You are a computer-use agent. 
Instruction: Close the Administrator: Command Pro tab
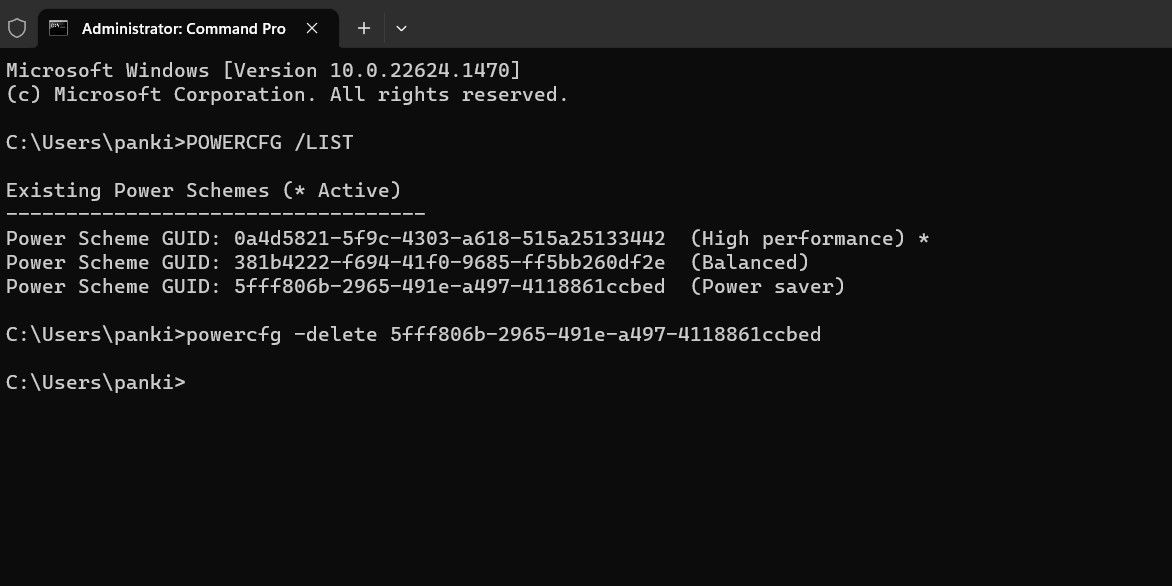tap(310, 28)
